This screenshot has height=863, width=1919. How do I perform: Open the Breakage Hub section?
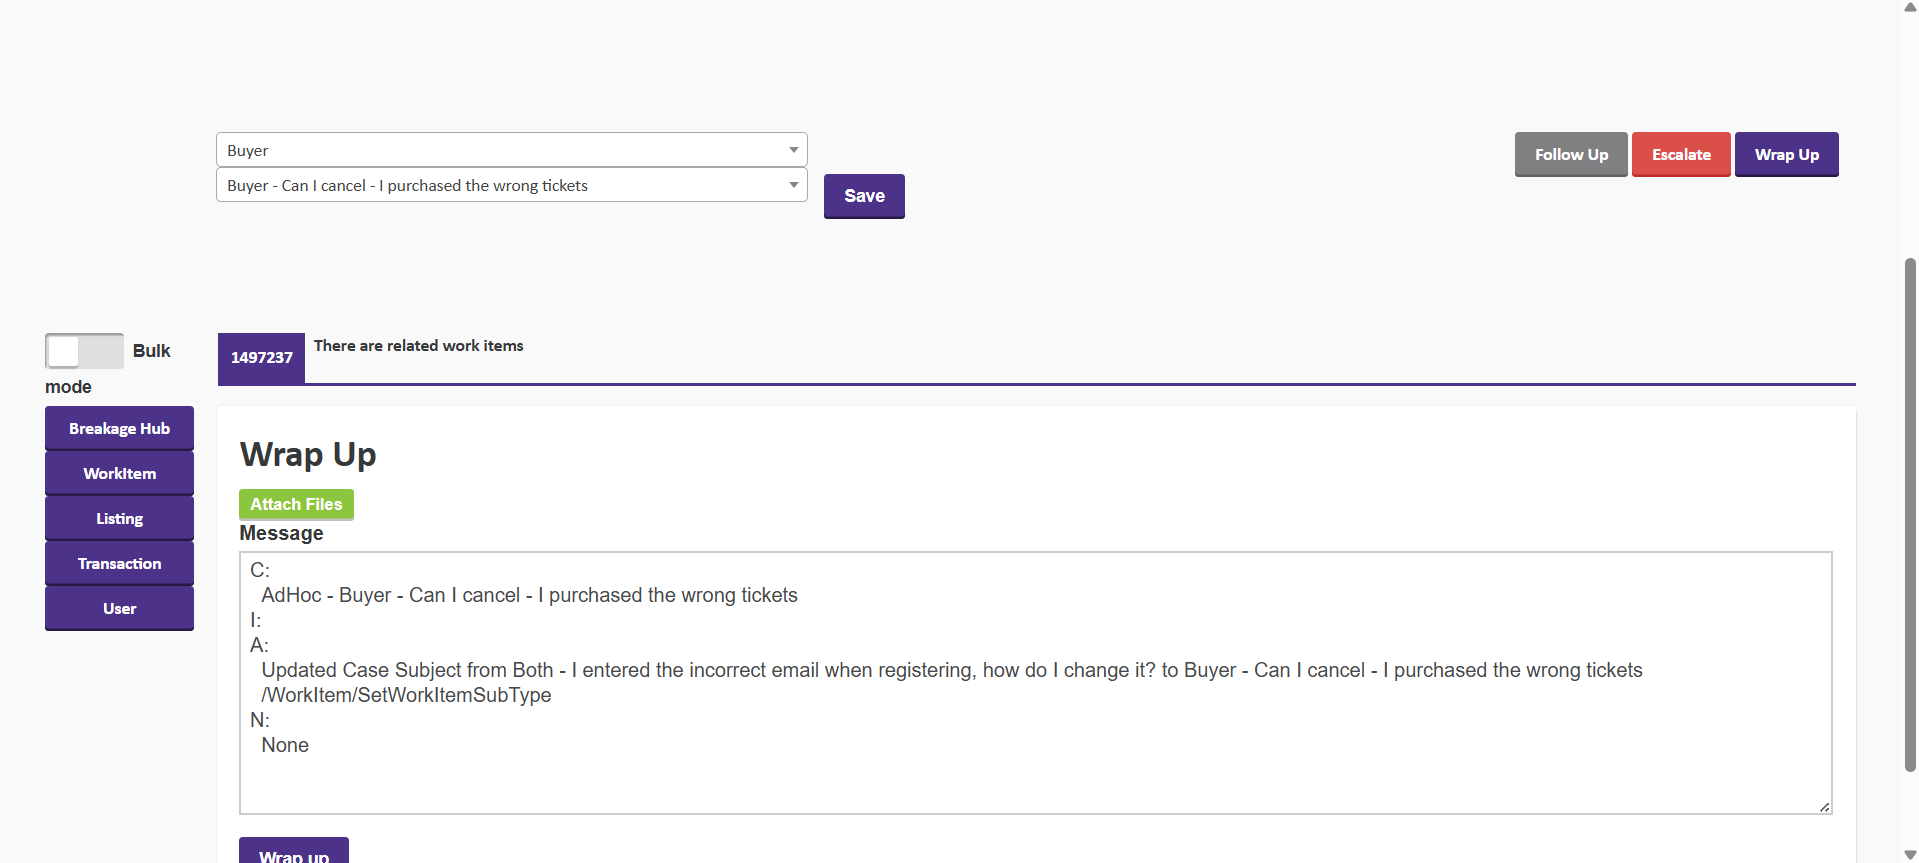(x=119, y=429)
